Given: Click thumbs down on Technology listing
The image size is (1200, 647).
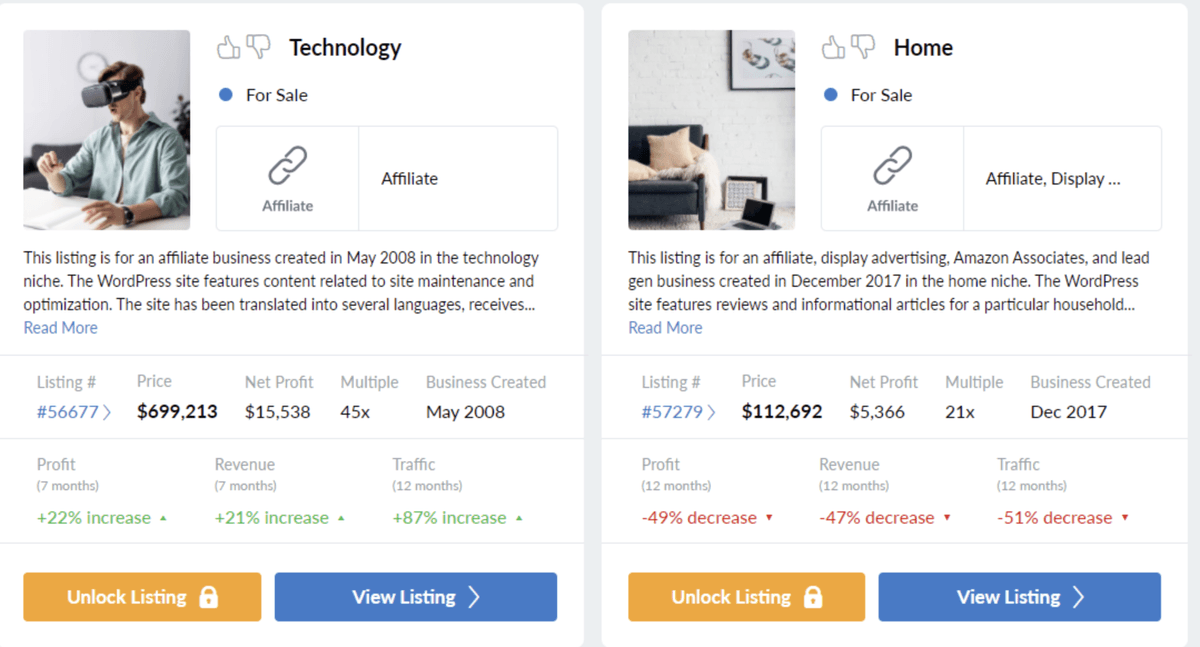Looking at the screenshot, I should [x=259, y=46].
